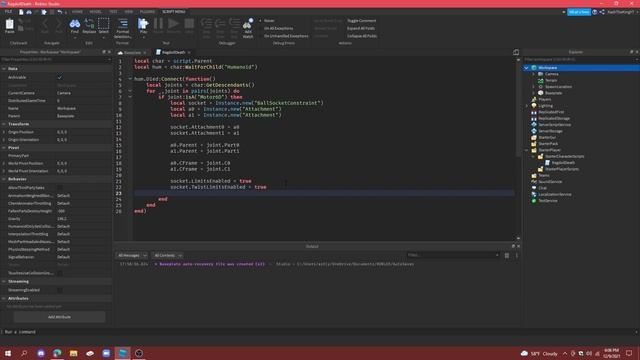640x360 pixels.
Task: Select the RagdollDeath script tab
Action: (173, 52)
